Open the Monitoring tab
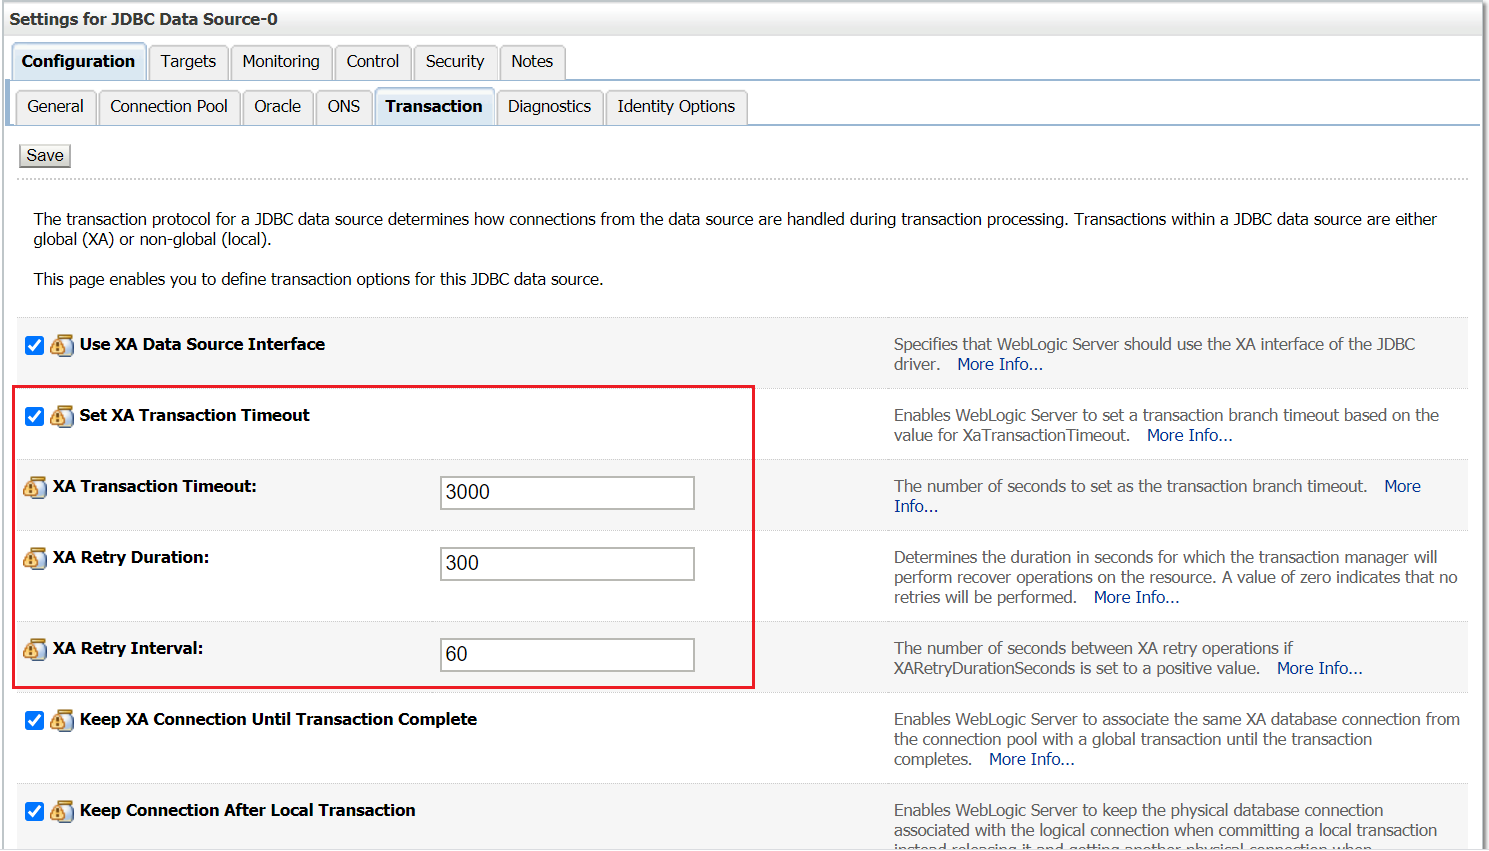Screen dimensions: 1489x851 coord(281,62)
